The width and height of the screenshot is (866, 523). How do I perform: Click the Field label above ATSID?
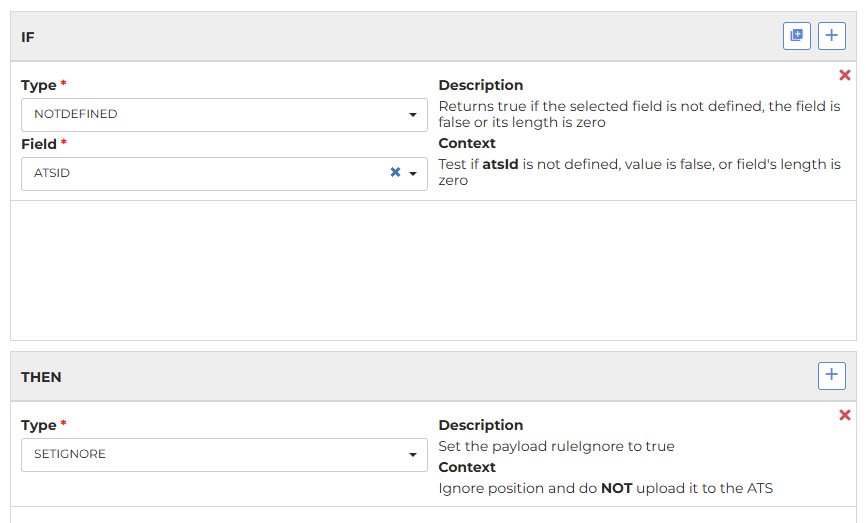[39, 144]
